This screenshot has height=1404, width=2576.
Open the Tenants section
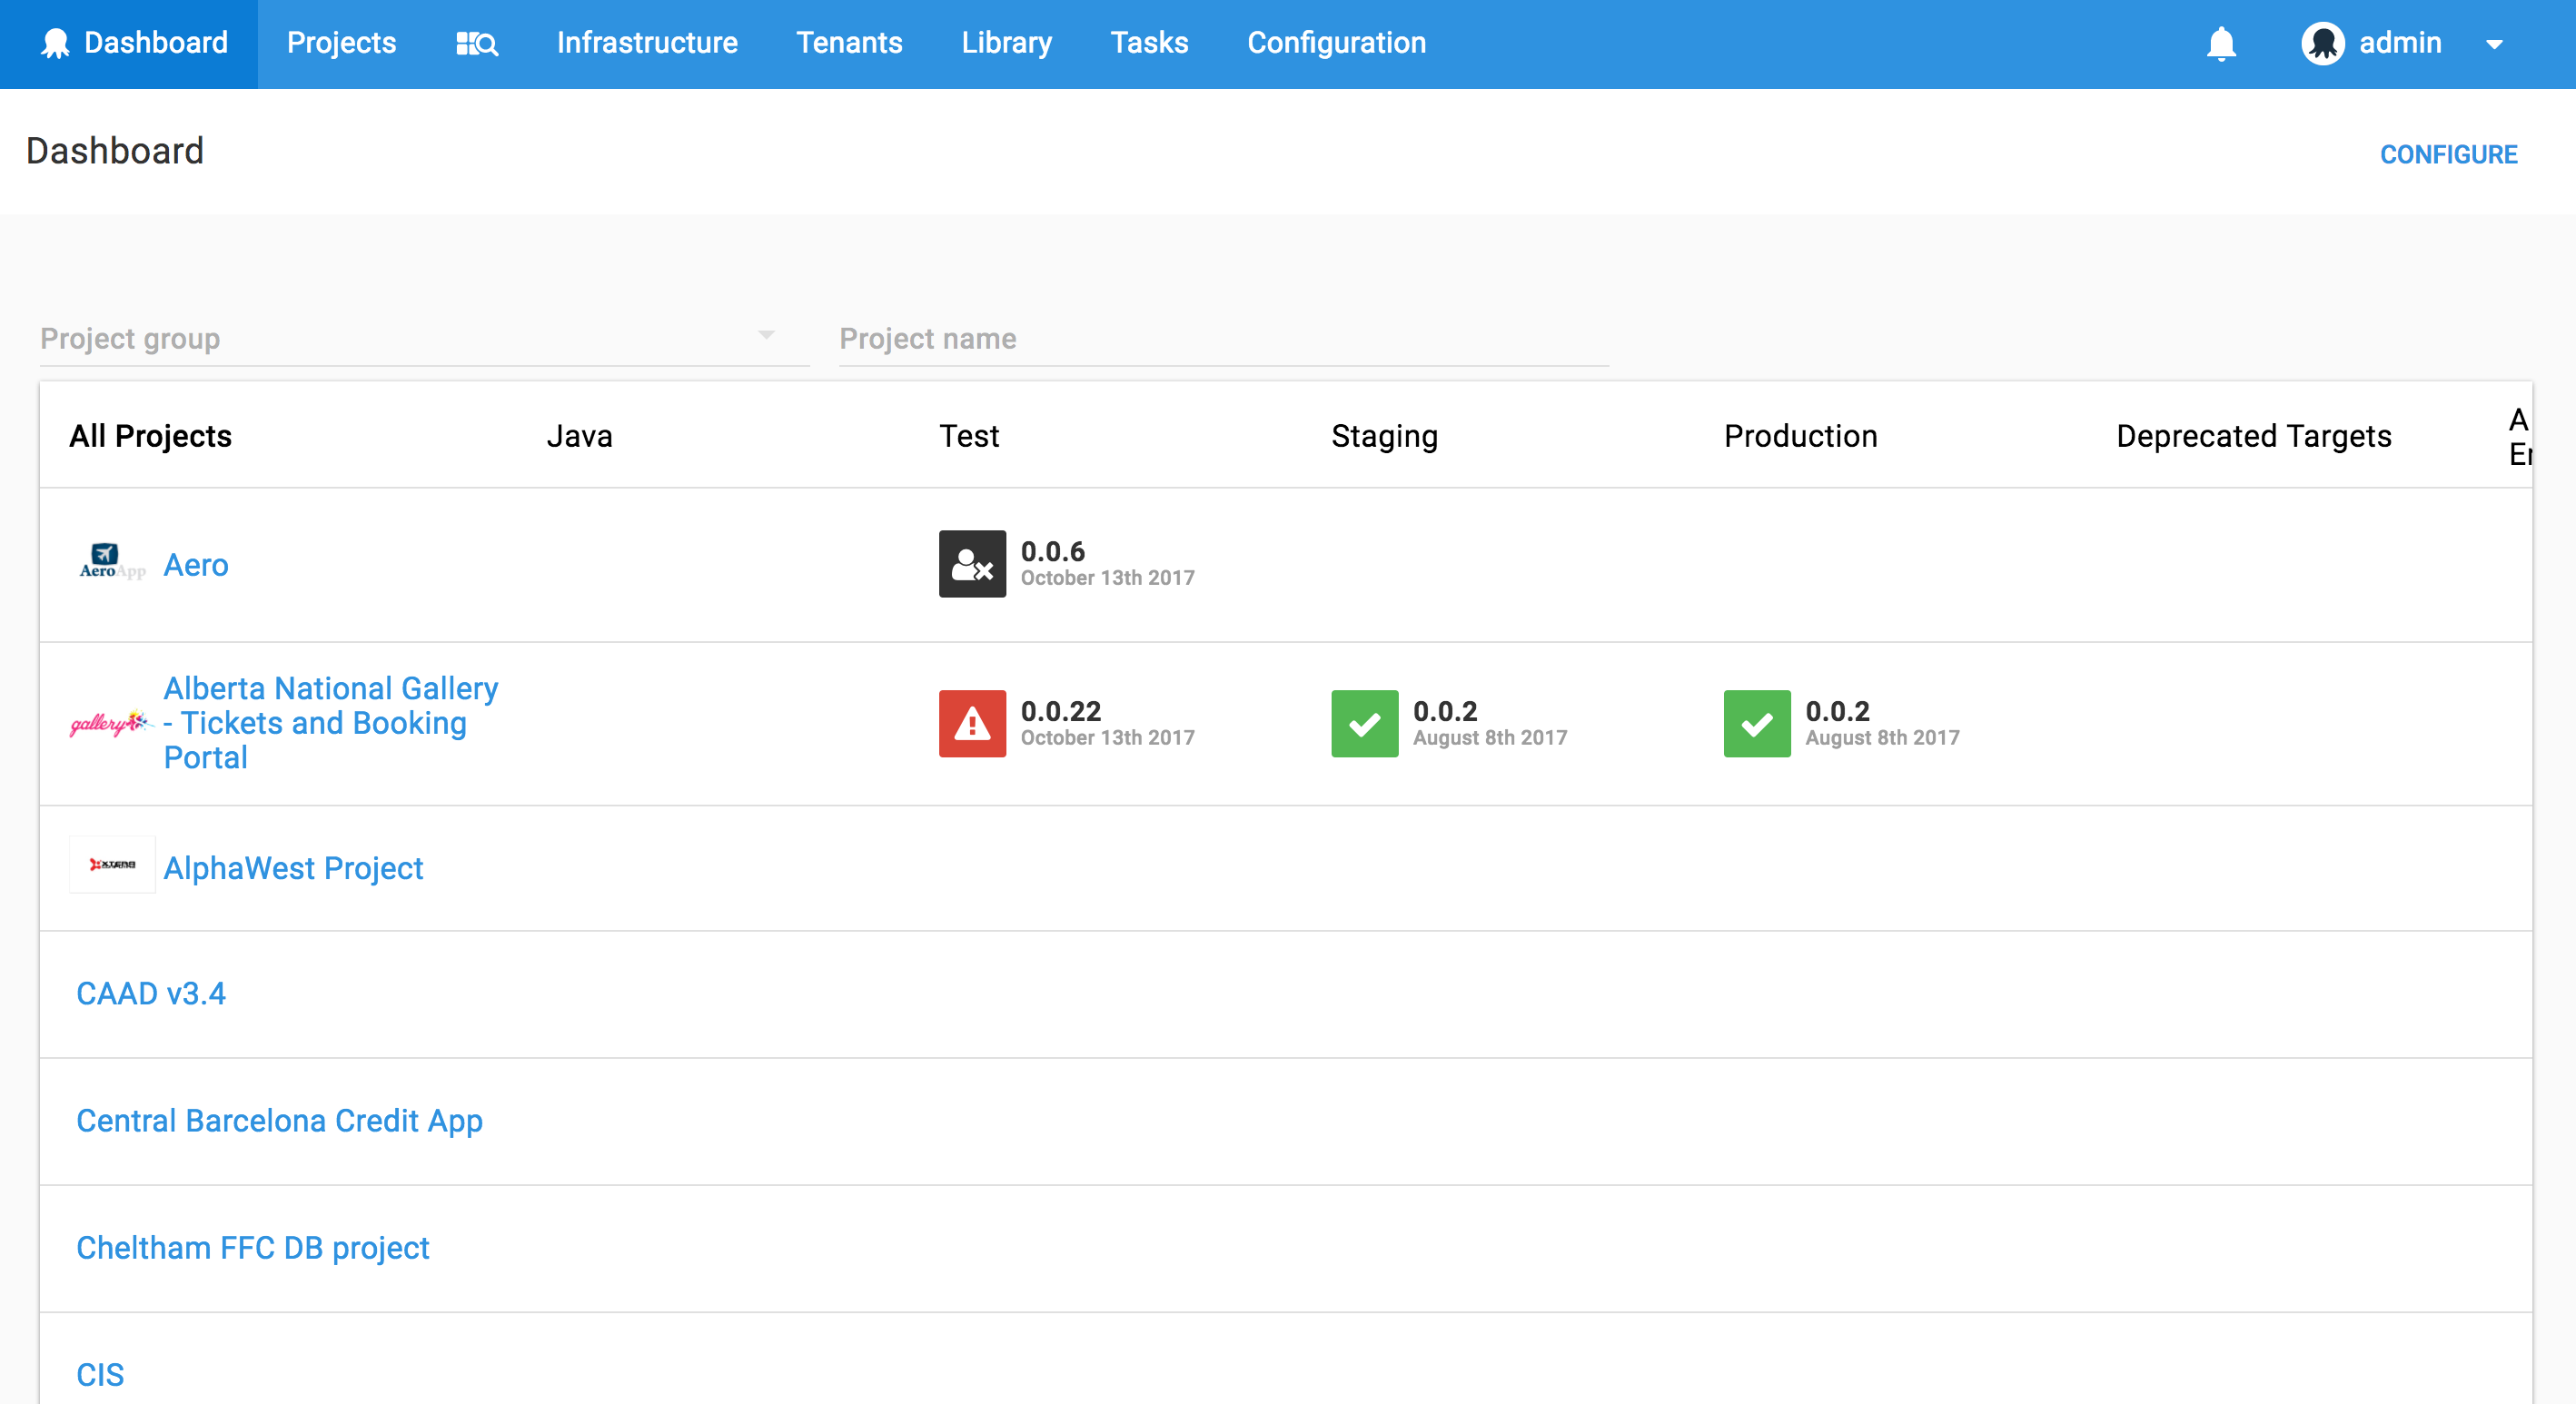849,43
